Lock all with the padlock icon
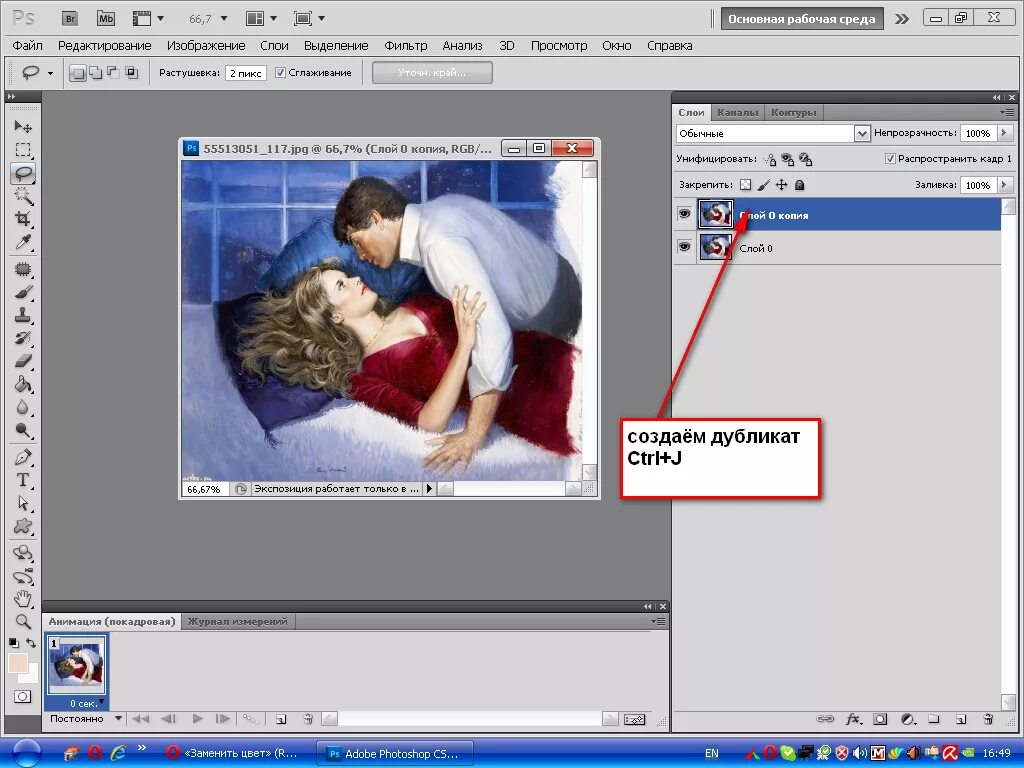This screenshot has width=1024, height=768. click(799, 185)
